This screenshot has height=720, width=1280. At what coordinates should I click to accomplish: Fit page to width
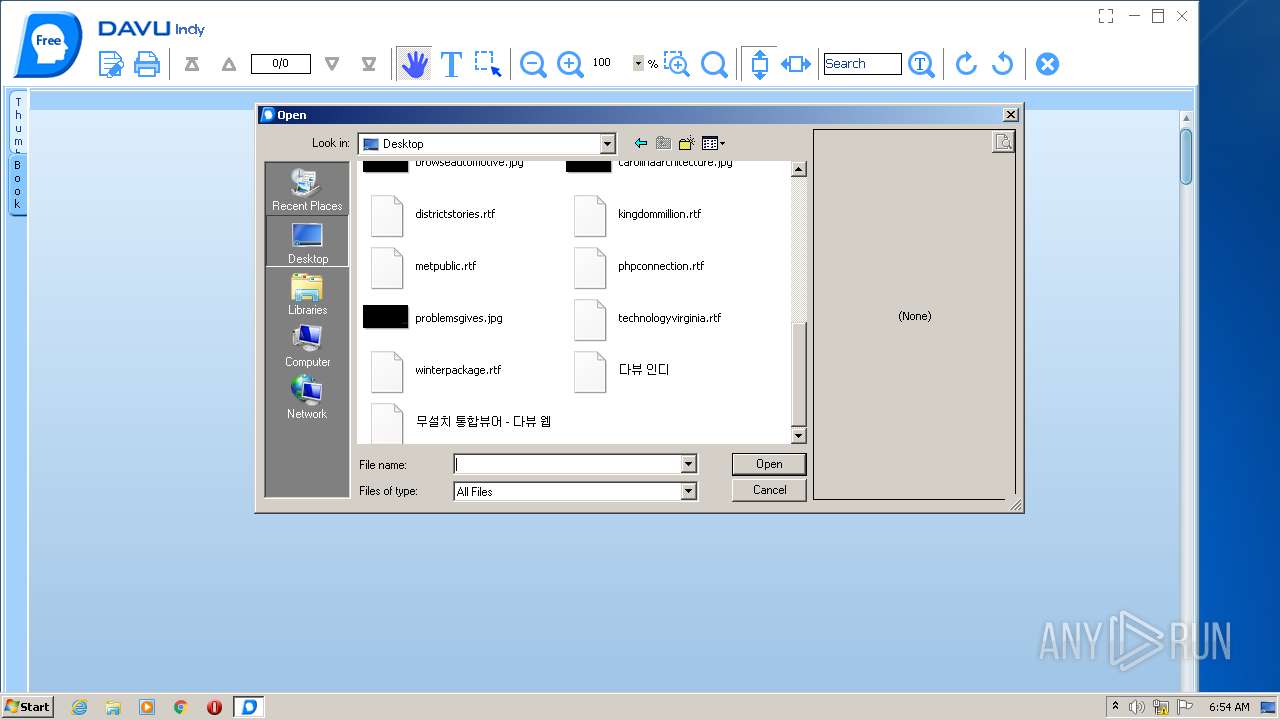pos(796,64)
